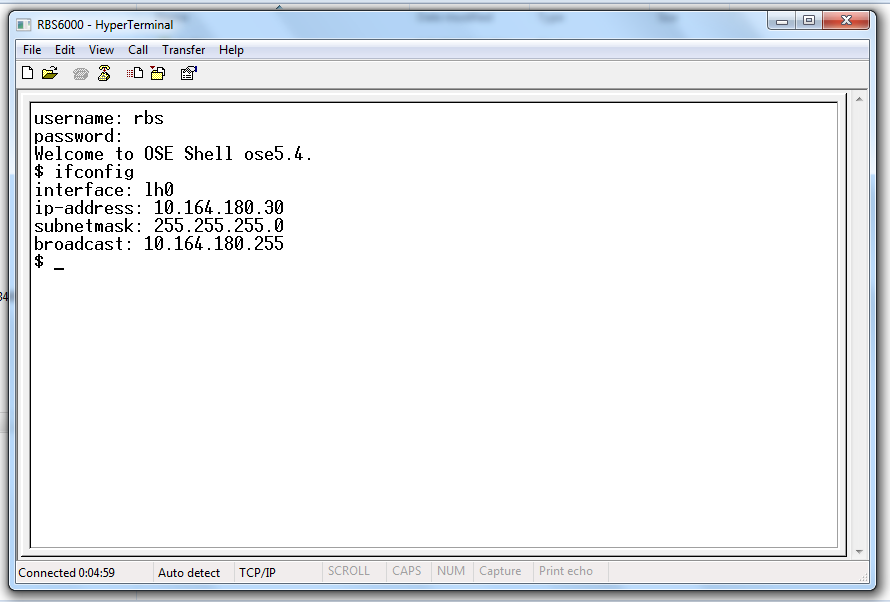Click the Disconnect phone icon
This screenshot has width=890, height=602.
(x=104, y=72)
